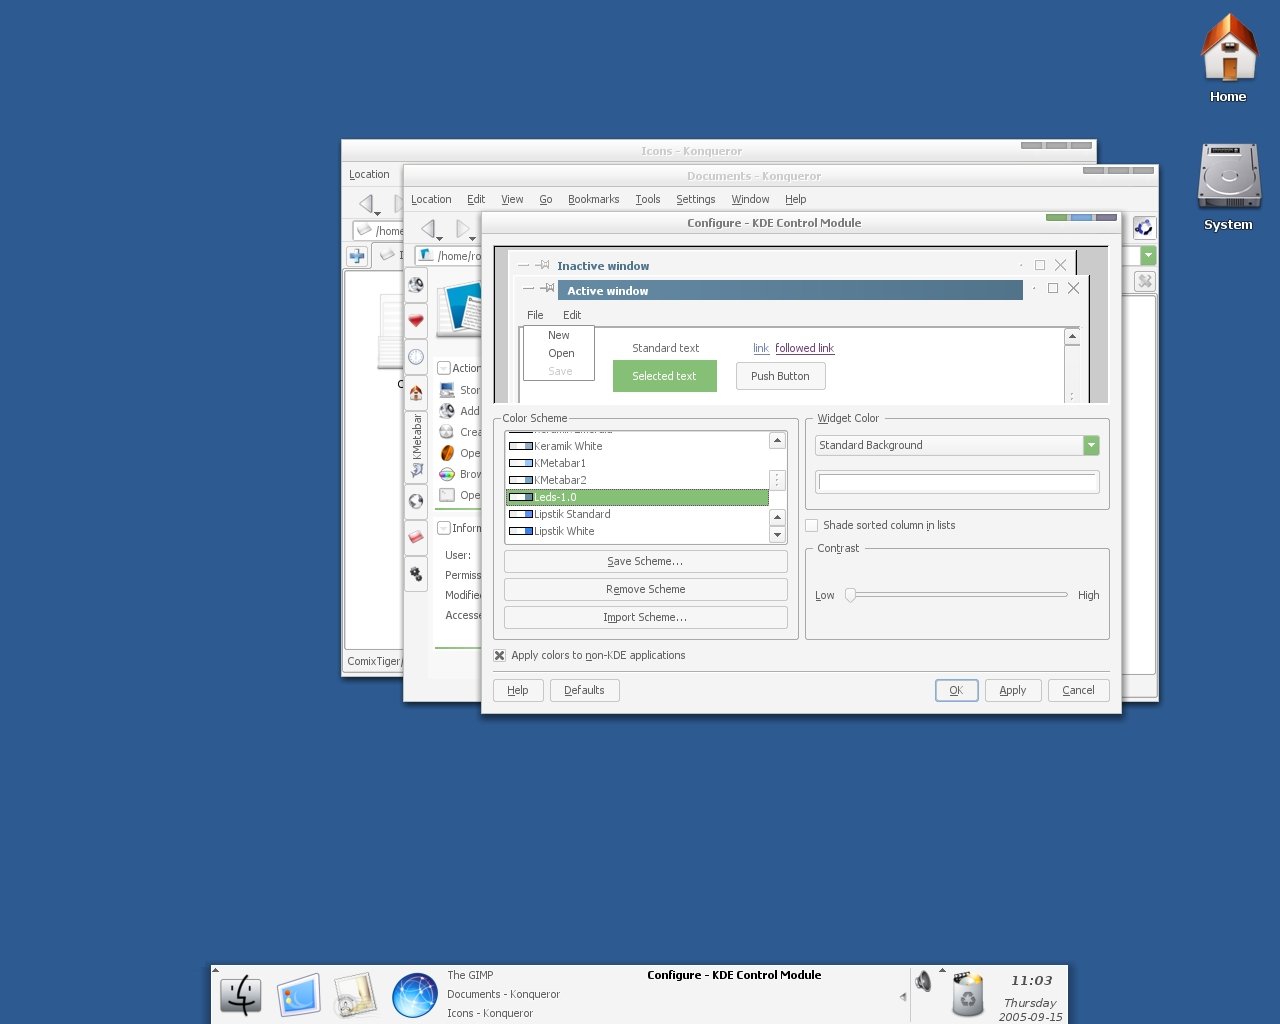Collapse the Actions section in KMetabar
Screen dimensions: 1280x1024
click(x=444, y=368)
